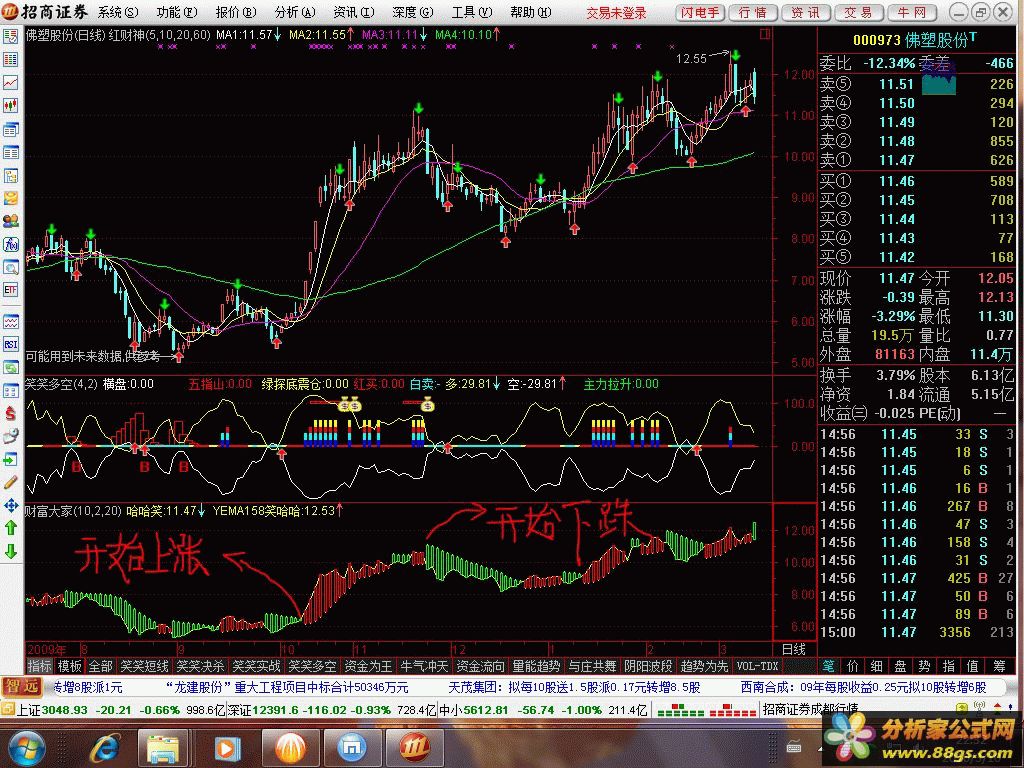Select the 细 tab in right panel
Screen dimensions: 1024x768
coord(876,665)
